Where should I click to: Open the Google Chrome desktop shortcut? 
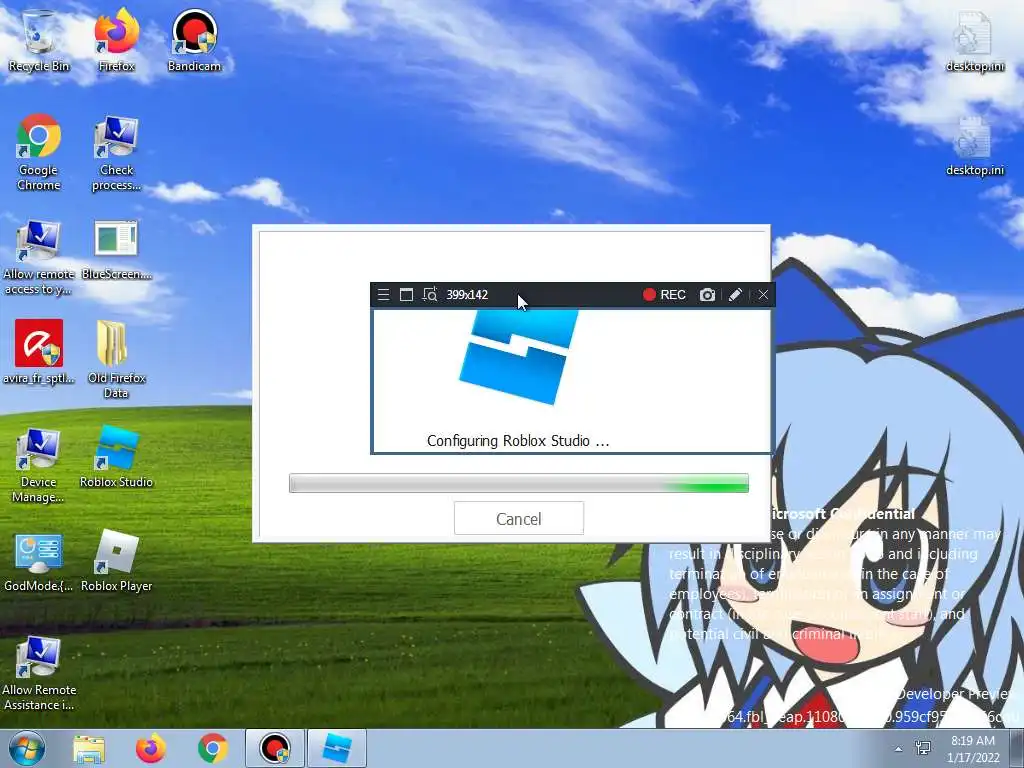(39, 152)
